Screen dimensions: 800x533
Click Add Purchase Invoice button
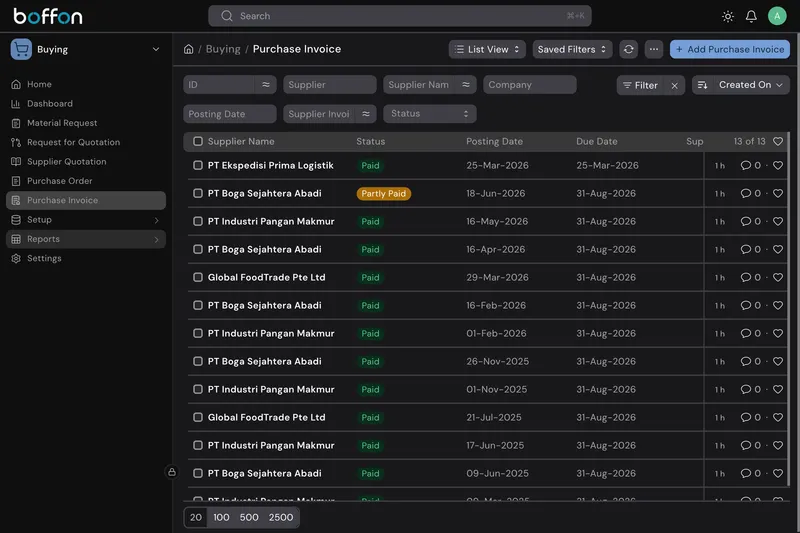coord(730,49)
